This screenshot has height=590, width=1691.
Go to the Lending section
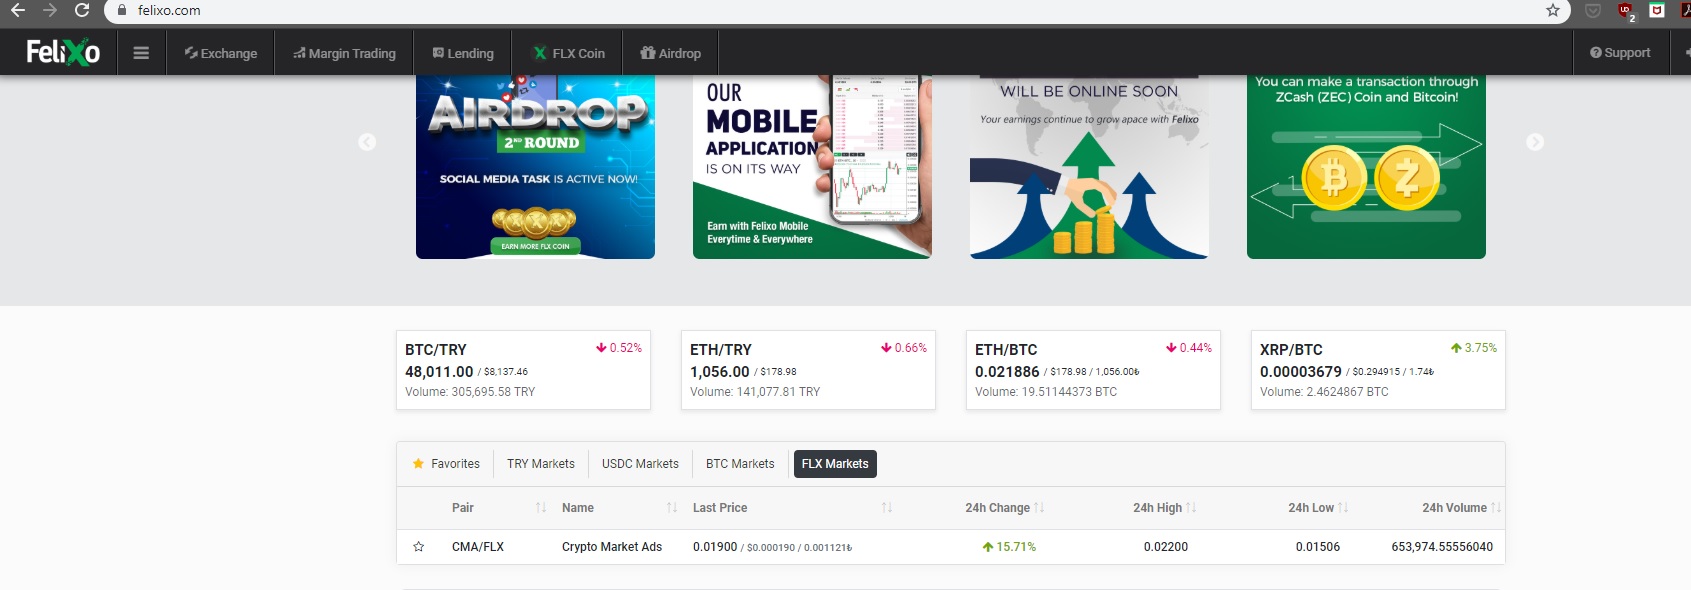pyautogui.click(x=463, y=53)
